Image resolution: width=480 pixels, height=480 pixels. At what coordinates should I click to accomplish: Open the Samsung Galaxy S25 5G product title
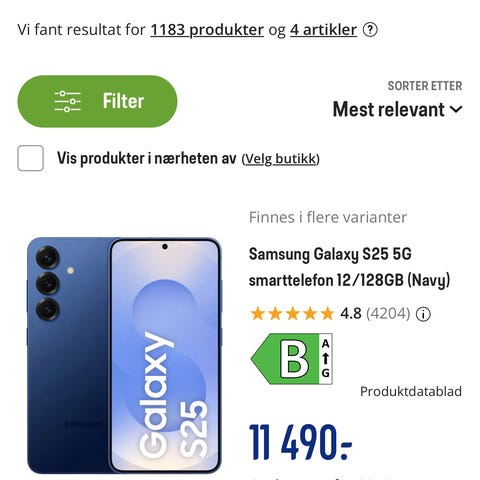pyautogui.click(x=349, y=267)
